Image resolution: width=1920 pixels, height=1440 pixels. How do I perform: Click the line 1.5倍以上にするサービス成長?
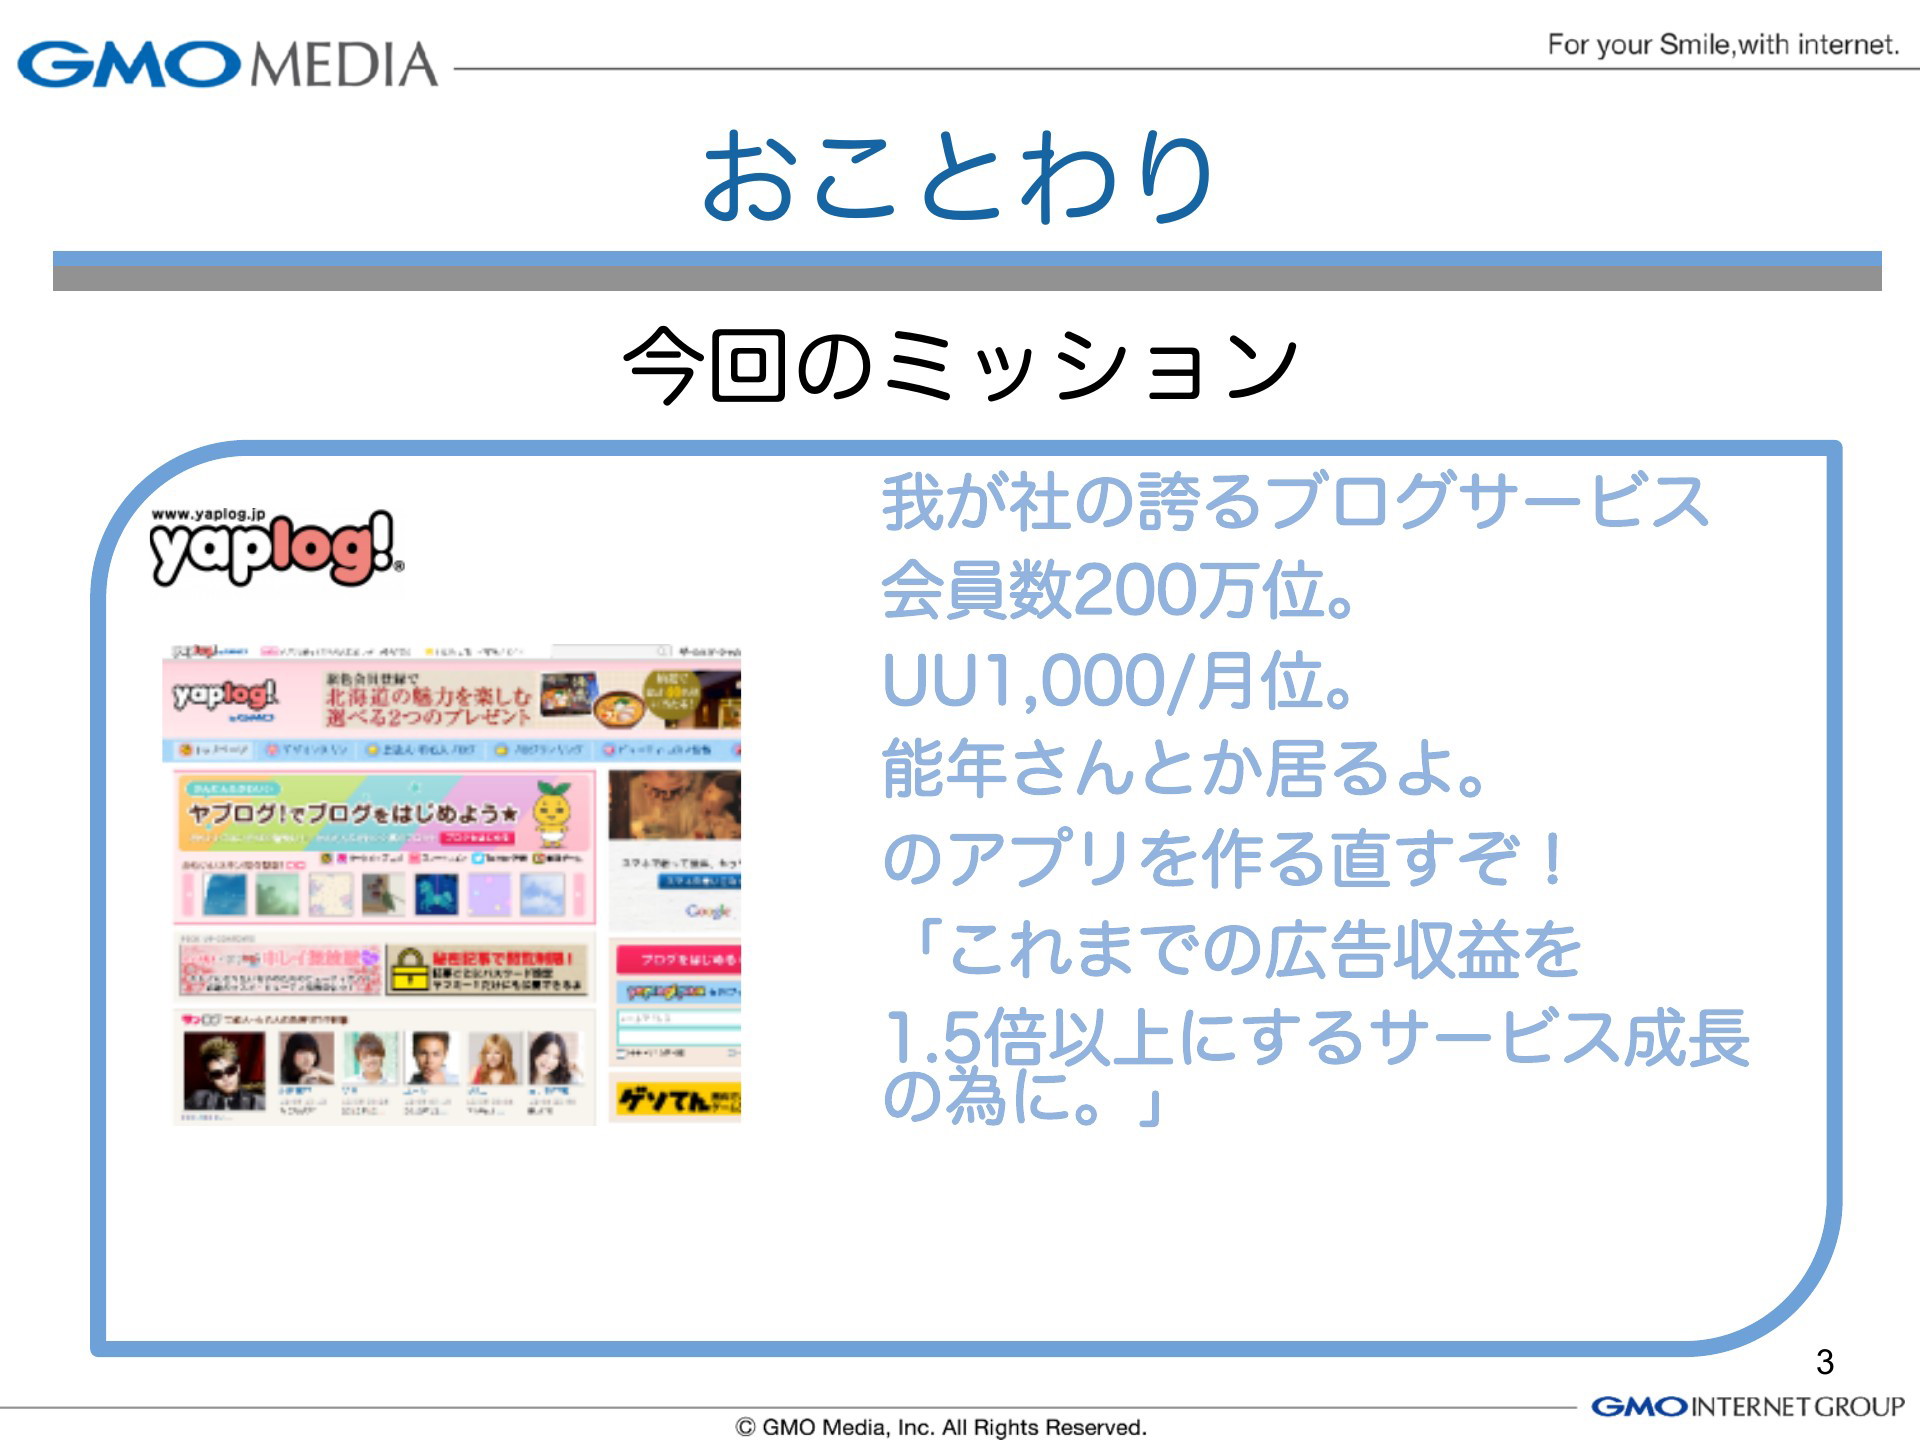point(1317,1036)
